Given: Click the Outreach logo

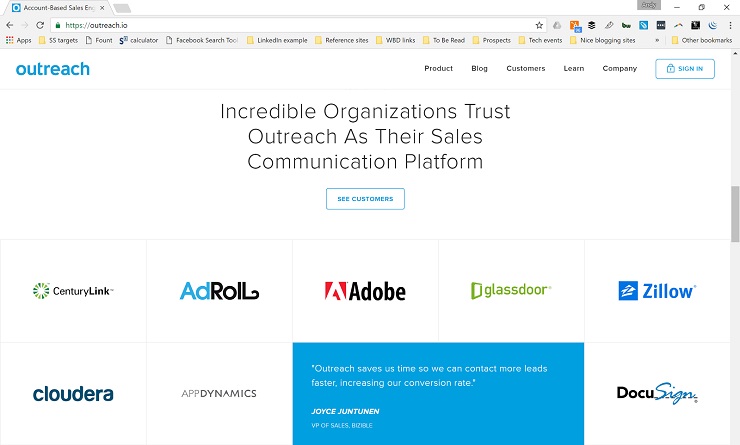Looking at the screenshot, I should 52,69.
